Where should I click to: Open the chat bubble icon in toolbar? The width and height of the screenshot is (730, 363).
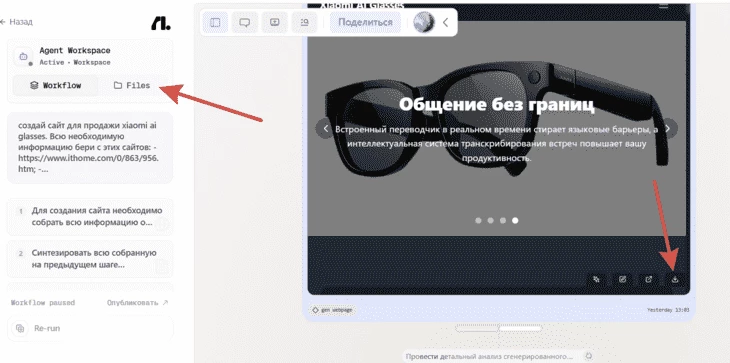click(x=244, y=22)
